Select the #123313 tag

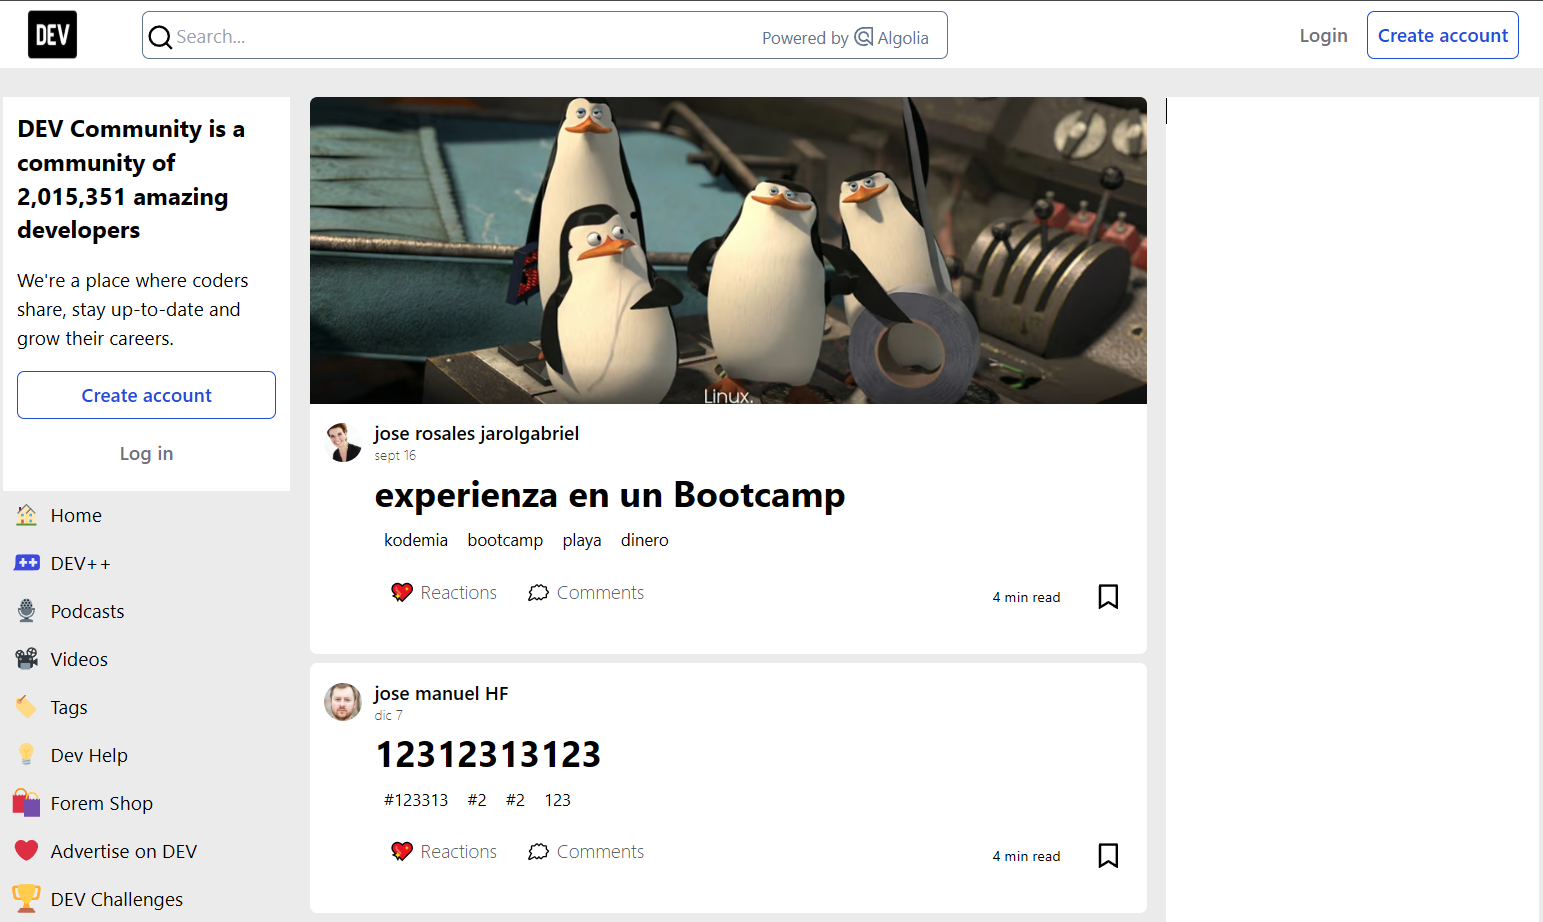[416, 800]
